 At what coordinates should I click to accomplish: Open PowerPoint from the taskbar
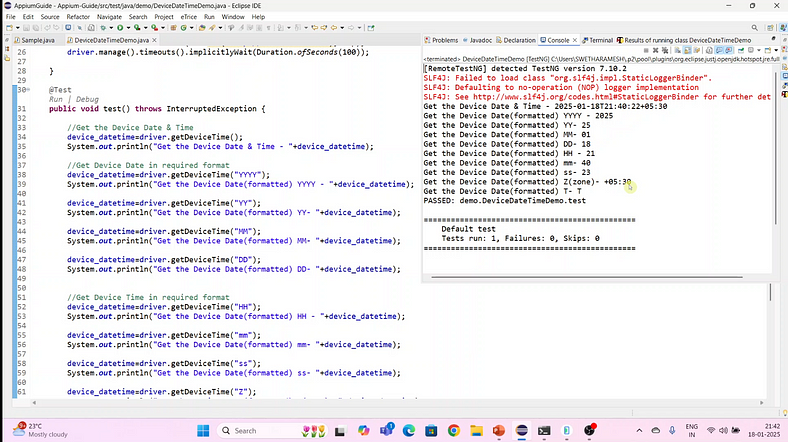pos(499,430)
